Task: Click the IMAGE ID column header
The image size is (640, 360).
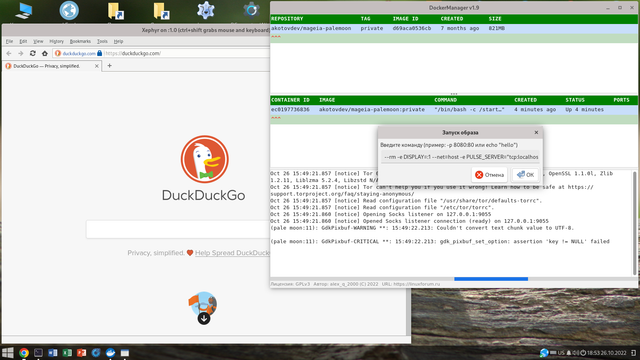Action: 405,19
